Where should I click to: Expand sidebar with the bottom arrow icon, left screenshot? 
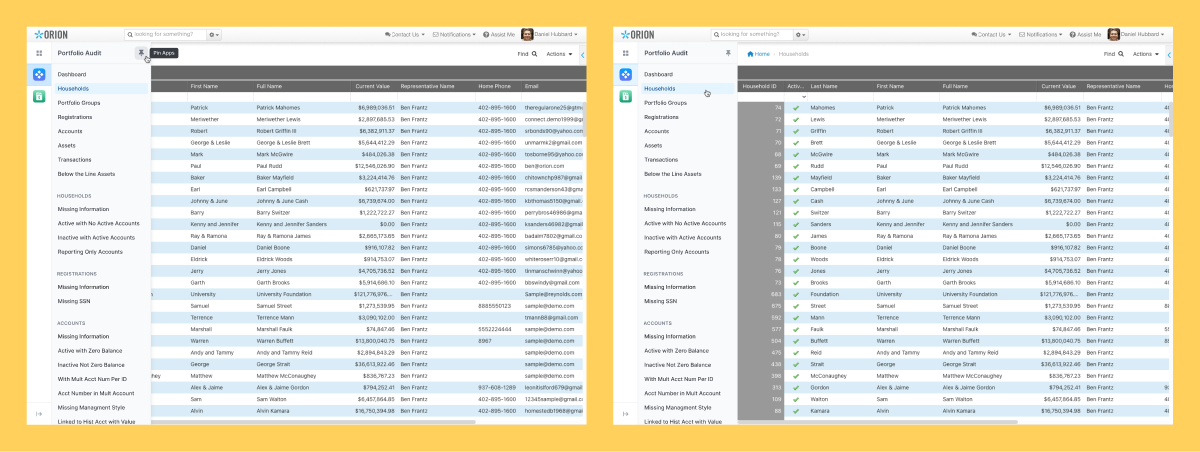pyautogui.click(x=39, y=414)
